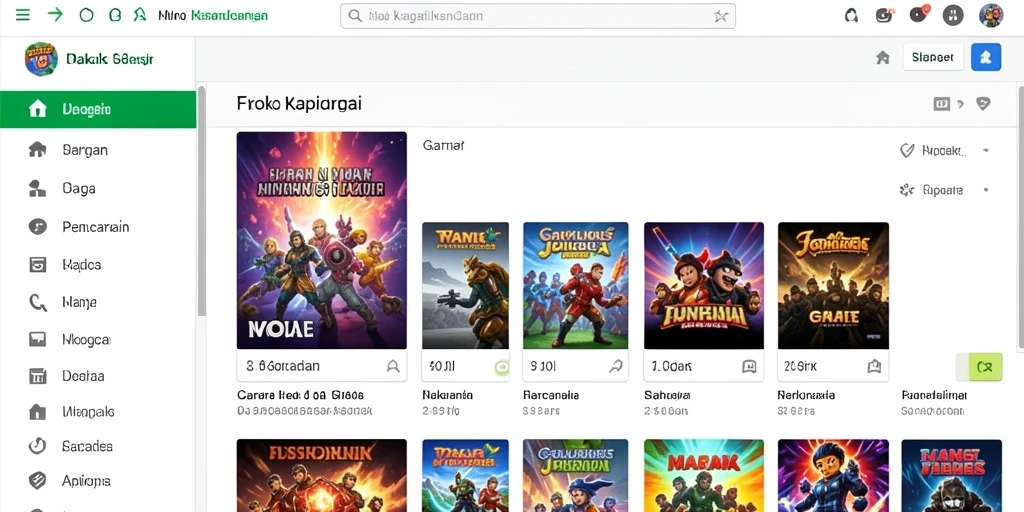Viewport: 1024px width, 512px height.
Task: Click the Dakak Sesjr sidebar avatar
Action: pos(41,59)
